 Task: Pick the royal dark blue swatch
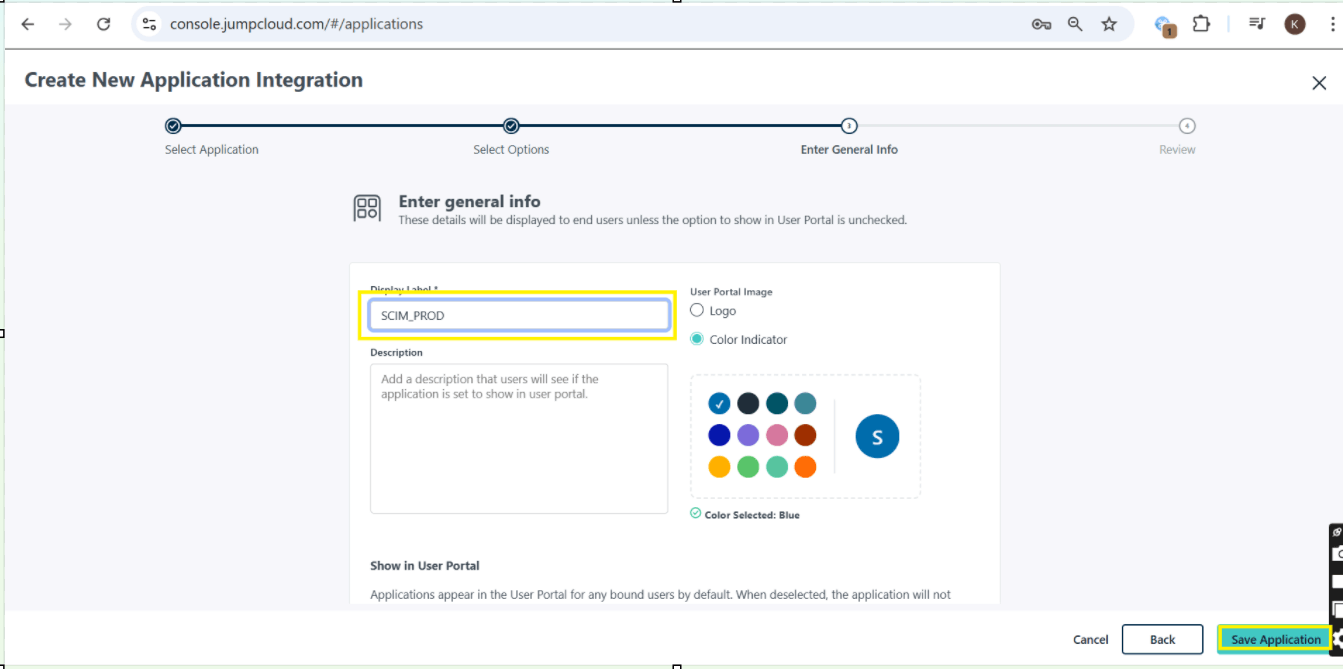tap(719, 435)
